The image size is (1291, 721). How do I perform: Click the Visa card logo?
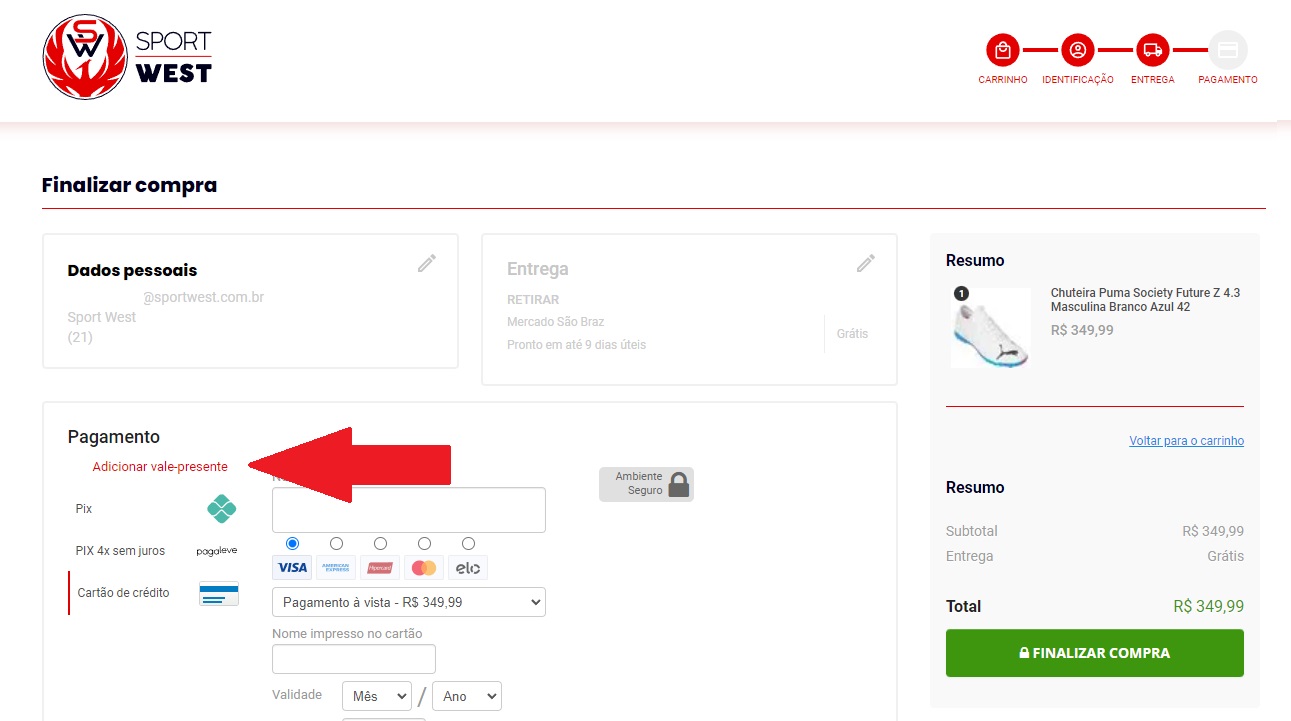[292, 568]
